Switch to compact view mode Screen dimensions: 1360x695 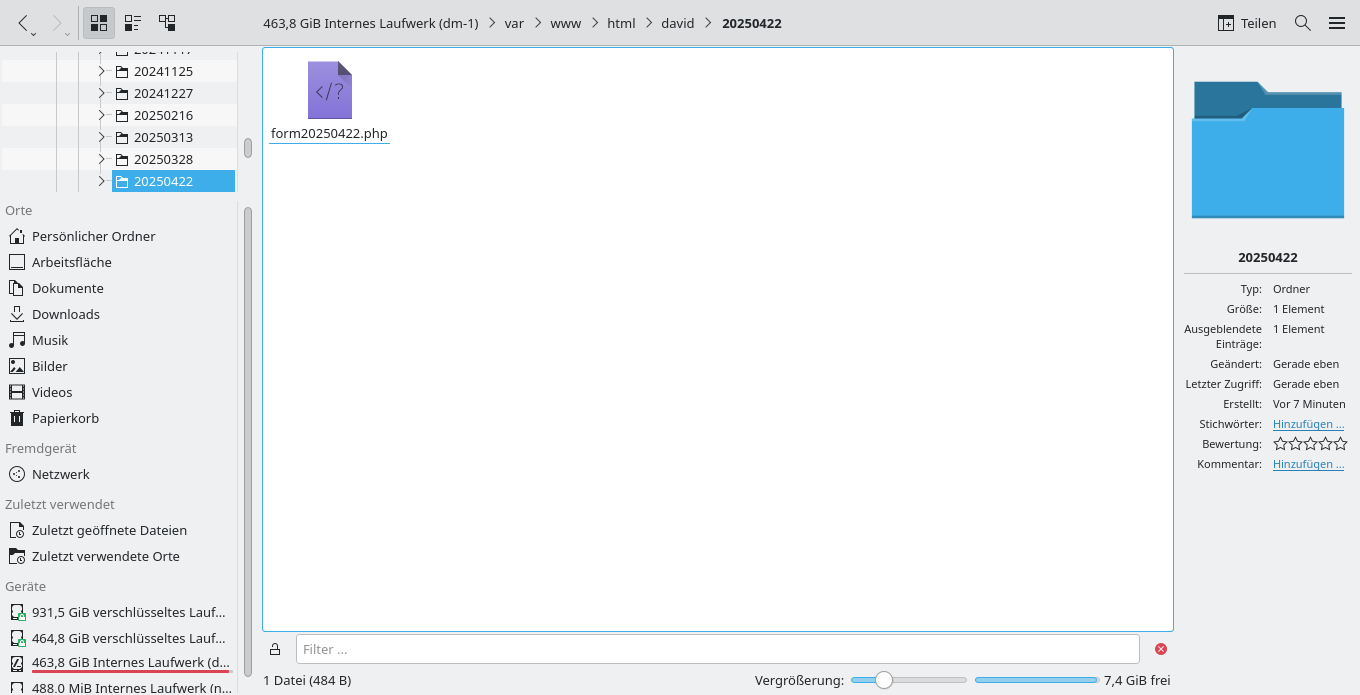pyautogui.click(x=133, y=23)
